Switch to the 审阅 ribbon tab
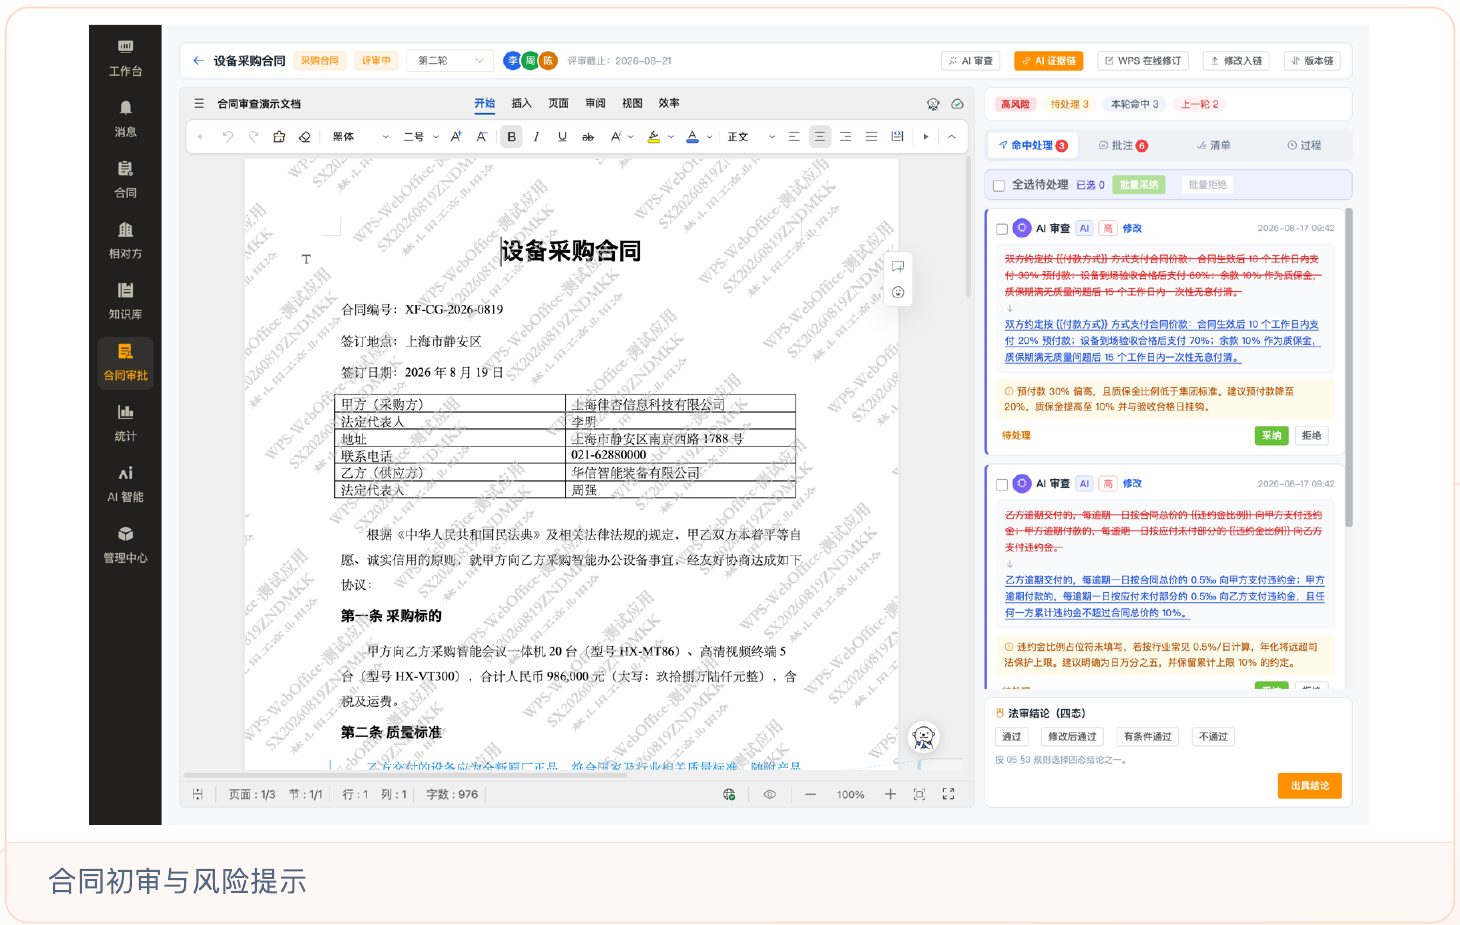Viewport: 1460px width, 925px height. [596, 103]
